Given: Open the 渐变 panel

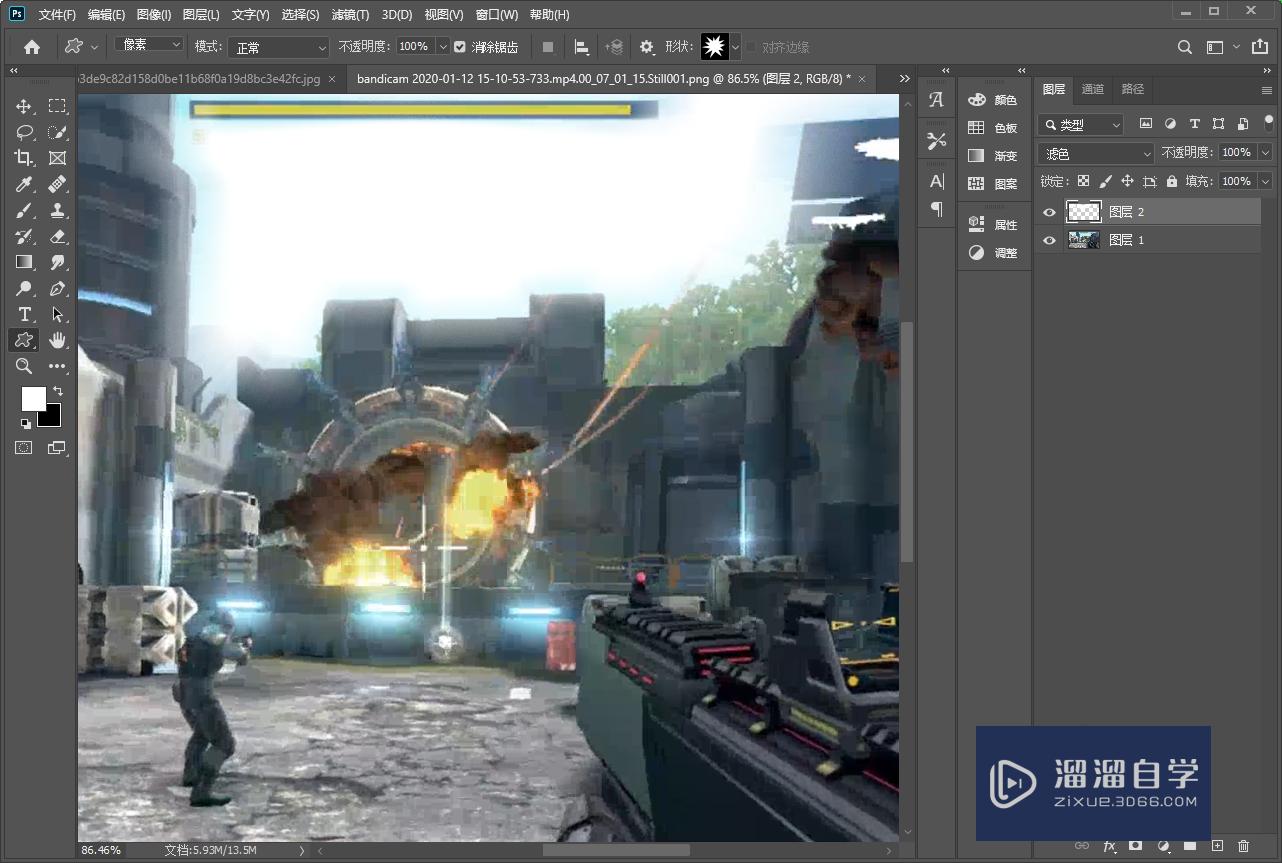Looking at the screenshot, I should 992,156.
